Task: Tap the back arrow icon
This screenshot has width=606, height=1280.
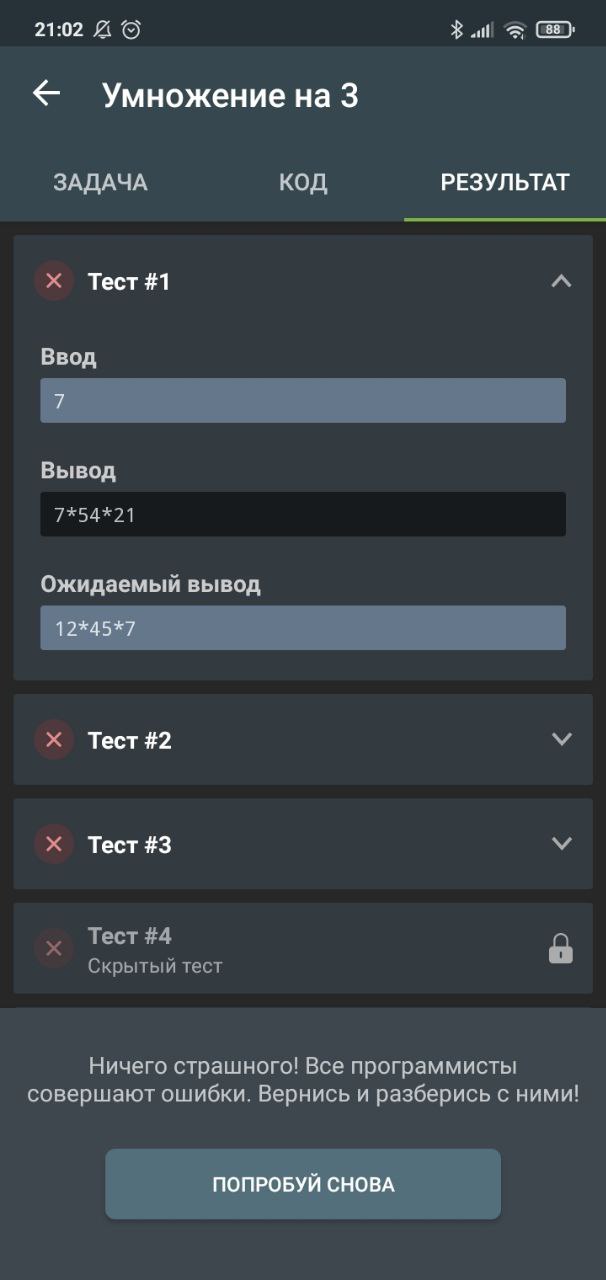Action: tap(46, 94)
